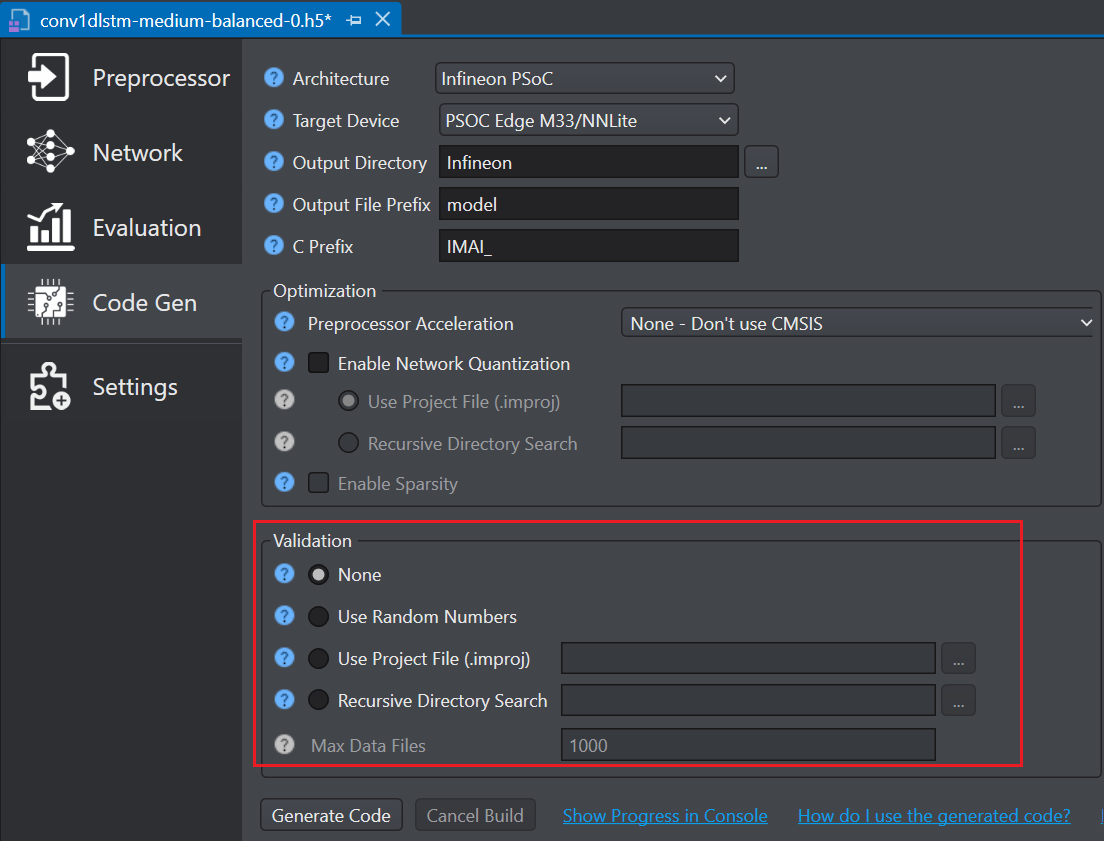Browse for Optimization recursive search directory
The width and height of the screenshot is (1104, 841).
(x=1018, y=443)
